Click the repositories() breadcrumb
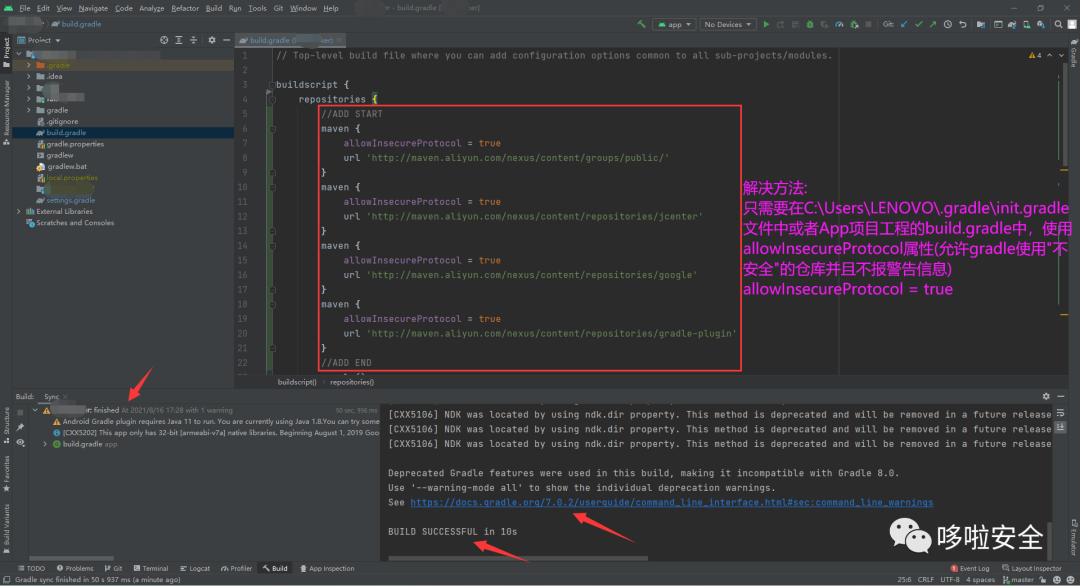This screenshot has width=1080, height=586. pyautogui.click(x=352, y=382)
